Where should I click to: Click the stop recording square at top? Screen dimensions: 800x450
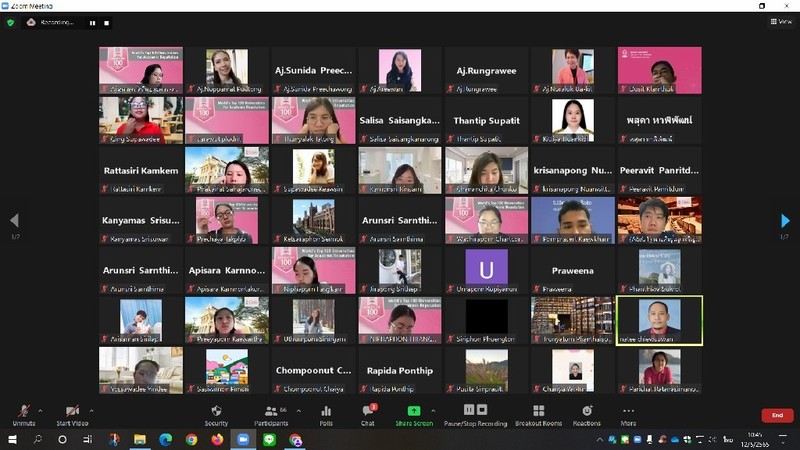click(x=108, y=22)
